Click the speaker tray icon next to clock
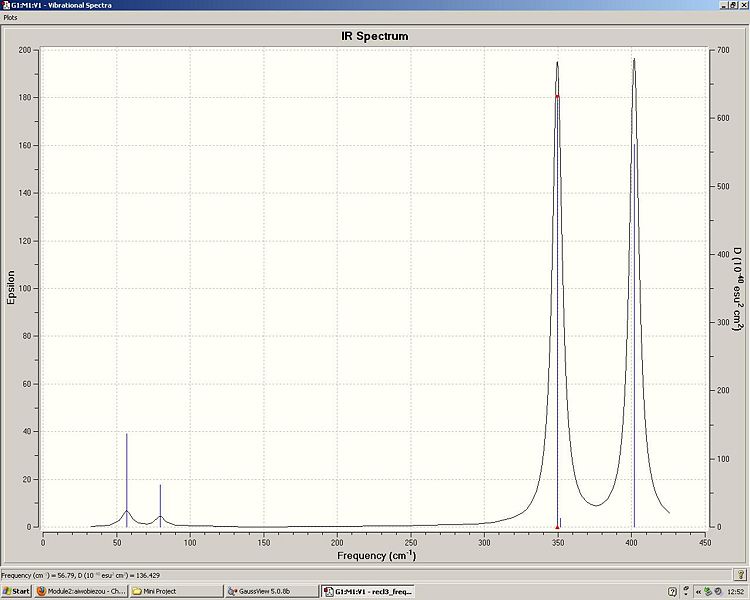Viewport: 750px width, 600px height. click(x=717, y=592)
